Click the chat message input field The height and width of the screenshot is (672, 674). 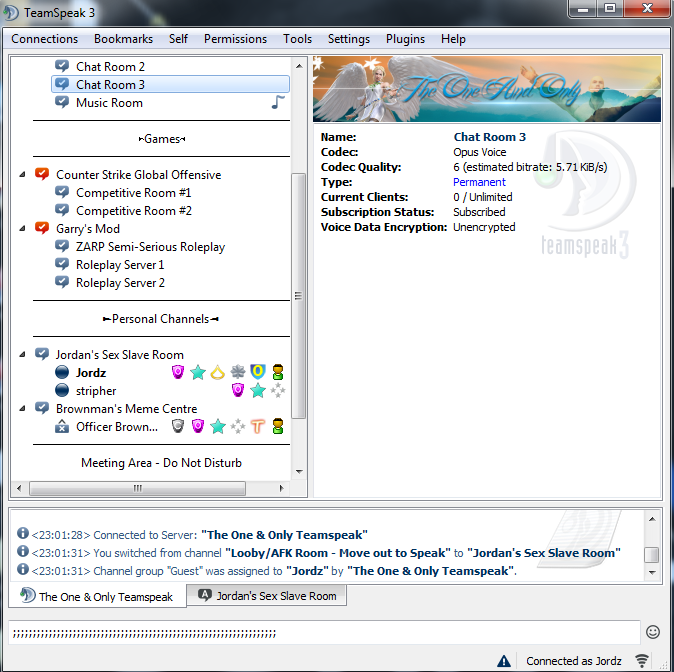pos(324,632)
